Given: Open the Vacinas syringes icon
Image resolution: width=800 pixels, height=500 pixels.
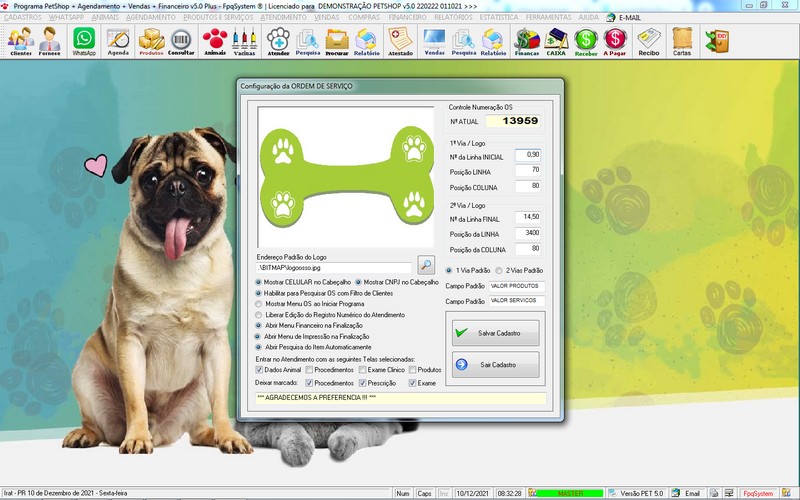Looking at the screenshot, I should [244, 41].
